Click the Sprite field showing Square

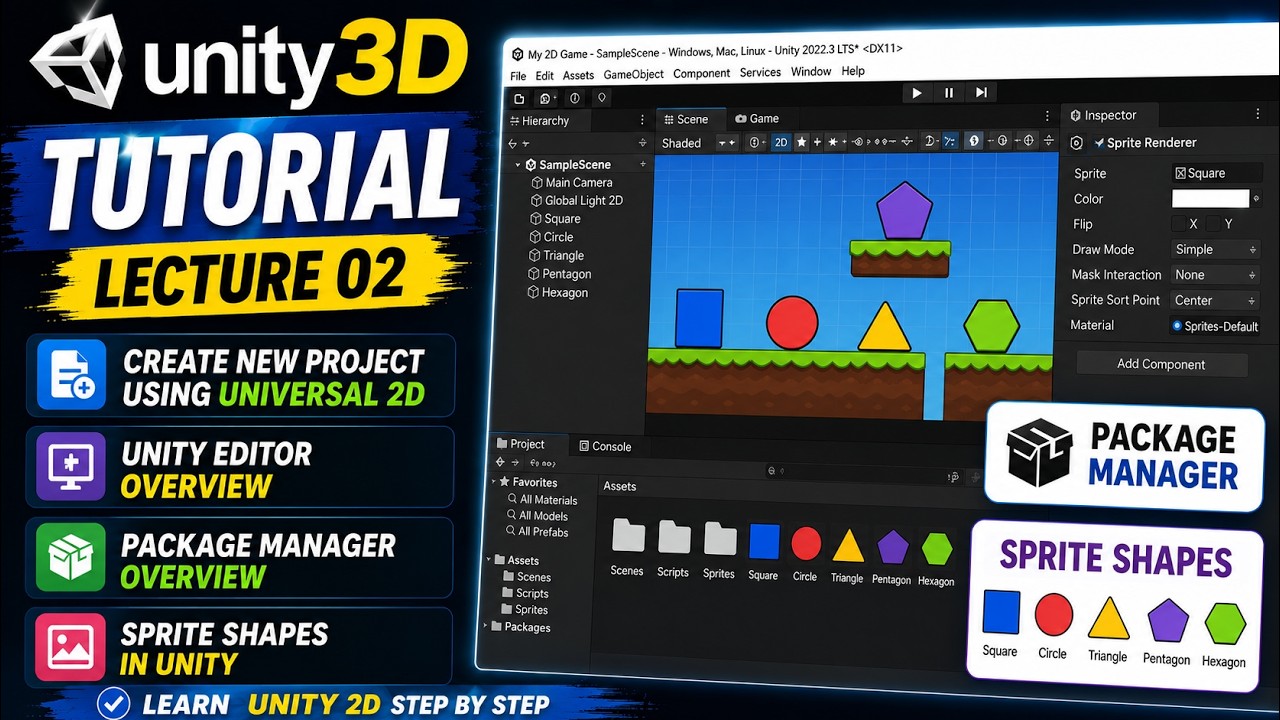point(1216,173)
